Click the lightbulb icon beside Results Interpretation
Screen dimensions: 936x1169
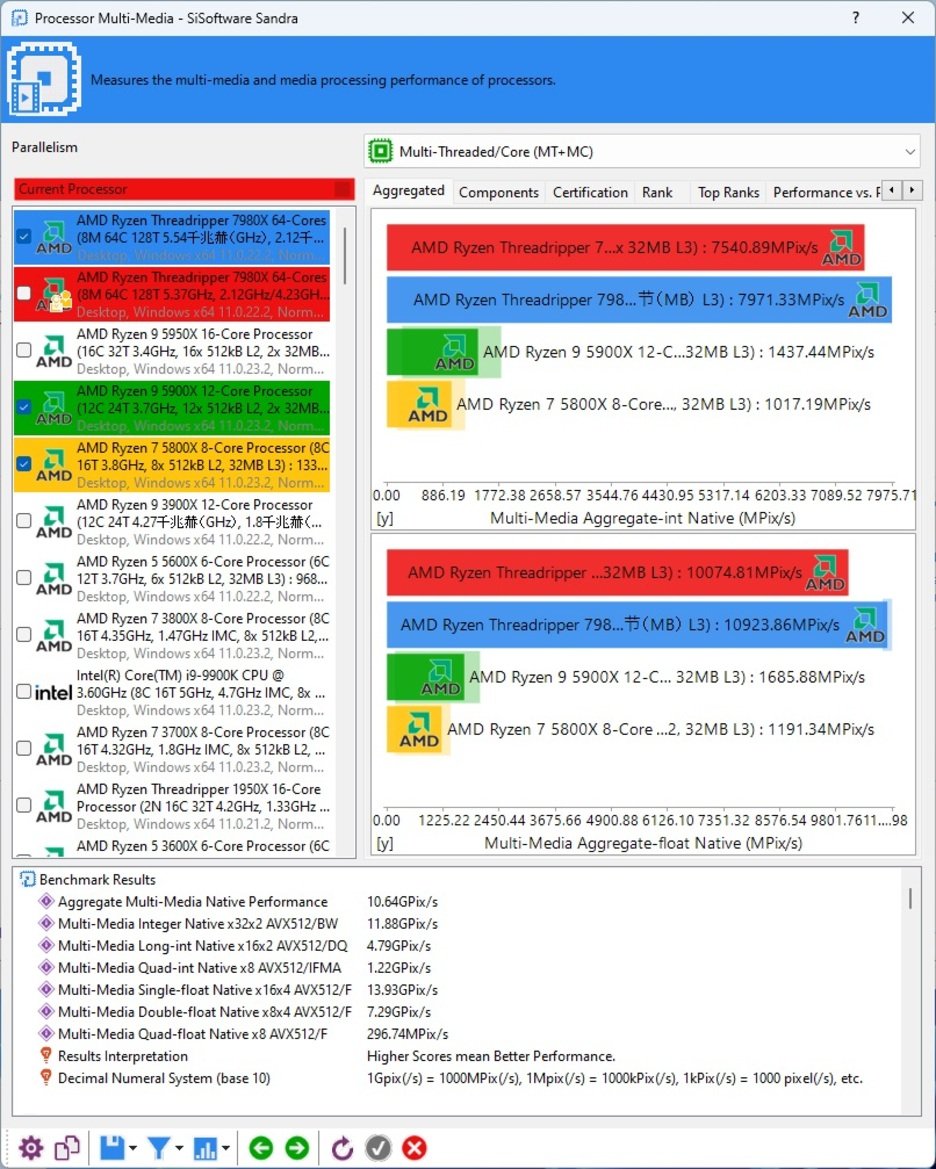(46, 1056)
